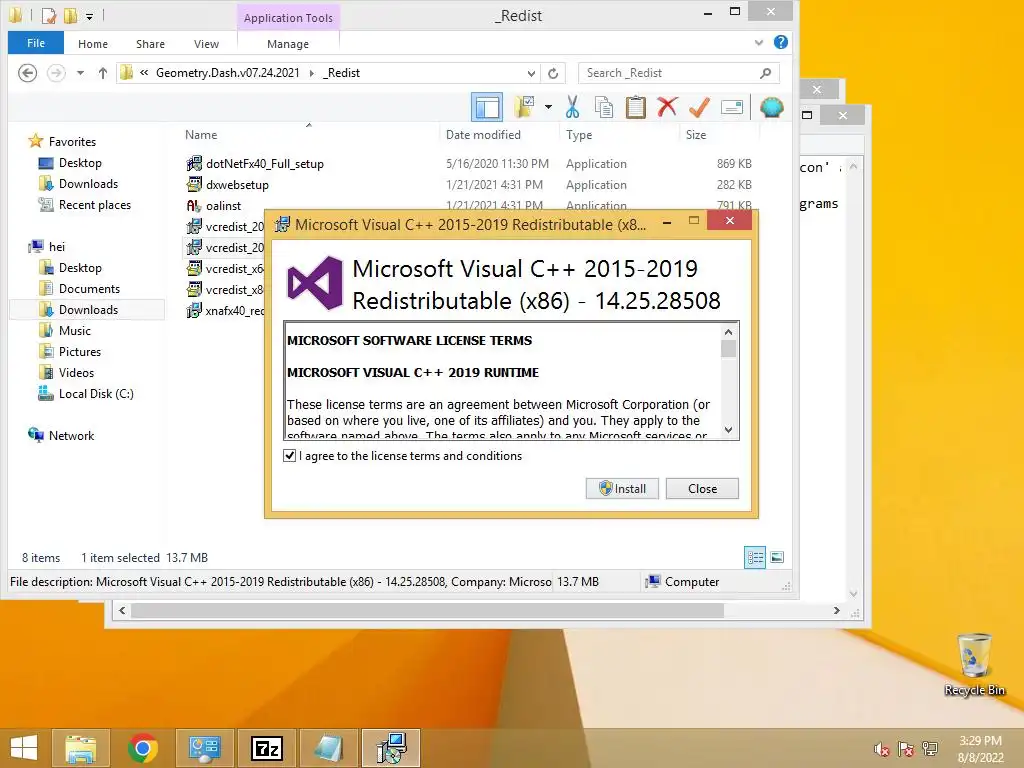This screenshot has width=1024, height=768.
Task: Click the scissors Cut icon in toolbar
Action: pyautogui.click(x=573, y=107)
